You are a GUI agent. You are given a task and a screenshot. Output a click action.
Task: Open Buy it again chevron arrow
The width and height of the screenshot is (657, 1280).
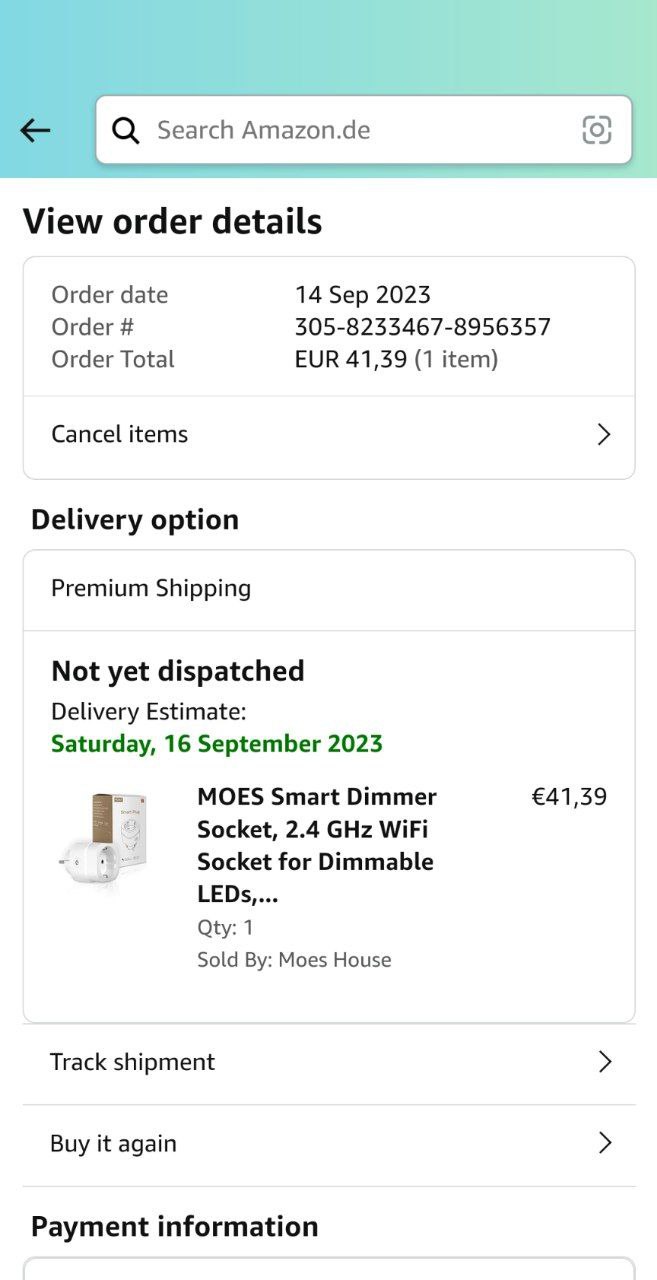[604, 1143]
